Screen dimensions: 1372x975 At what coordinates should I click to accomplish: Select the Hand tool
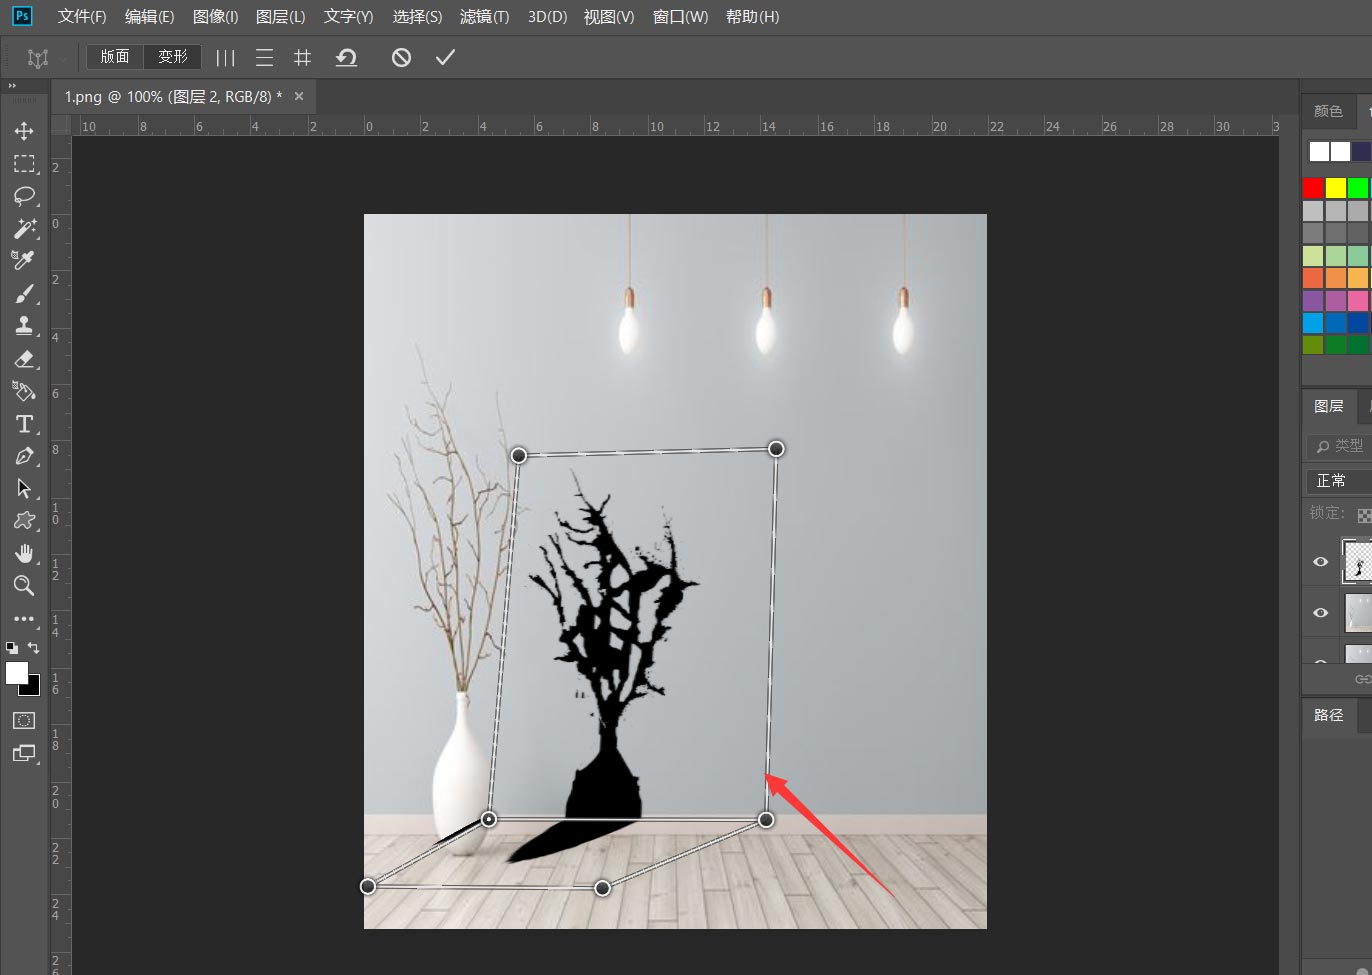tap(24, 553)
